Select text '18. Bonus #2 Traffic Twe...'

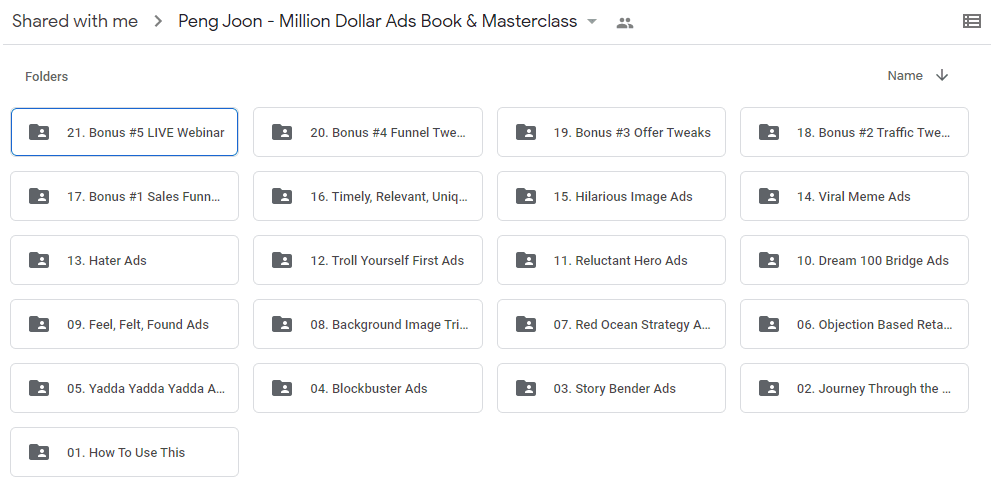[x=874, y=133]
